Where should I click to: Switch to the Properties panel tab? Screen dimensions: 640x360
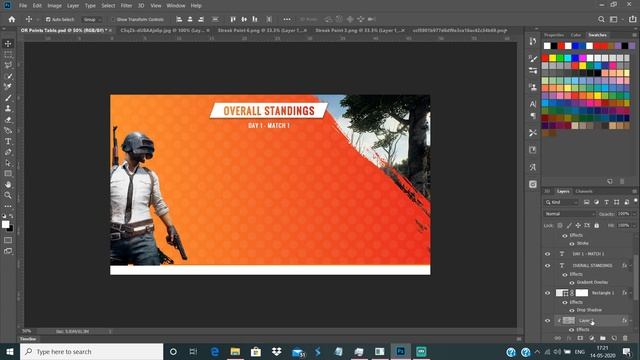click(554, 35)
